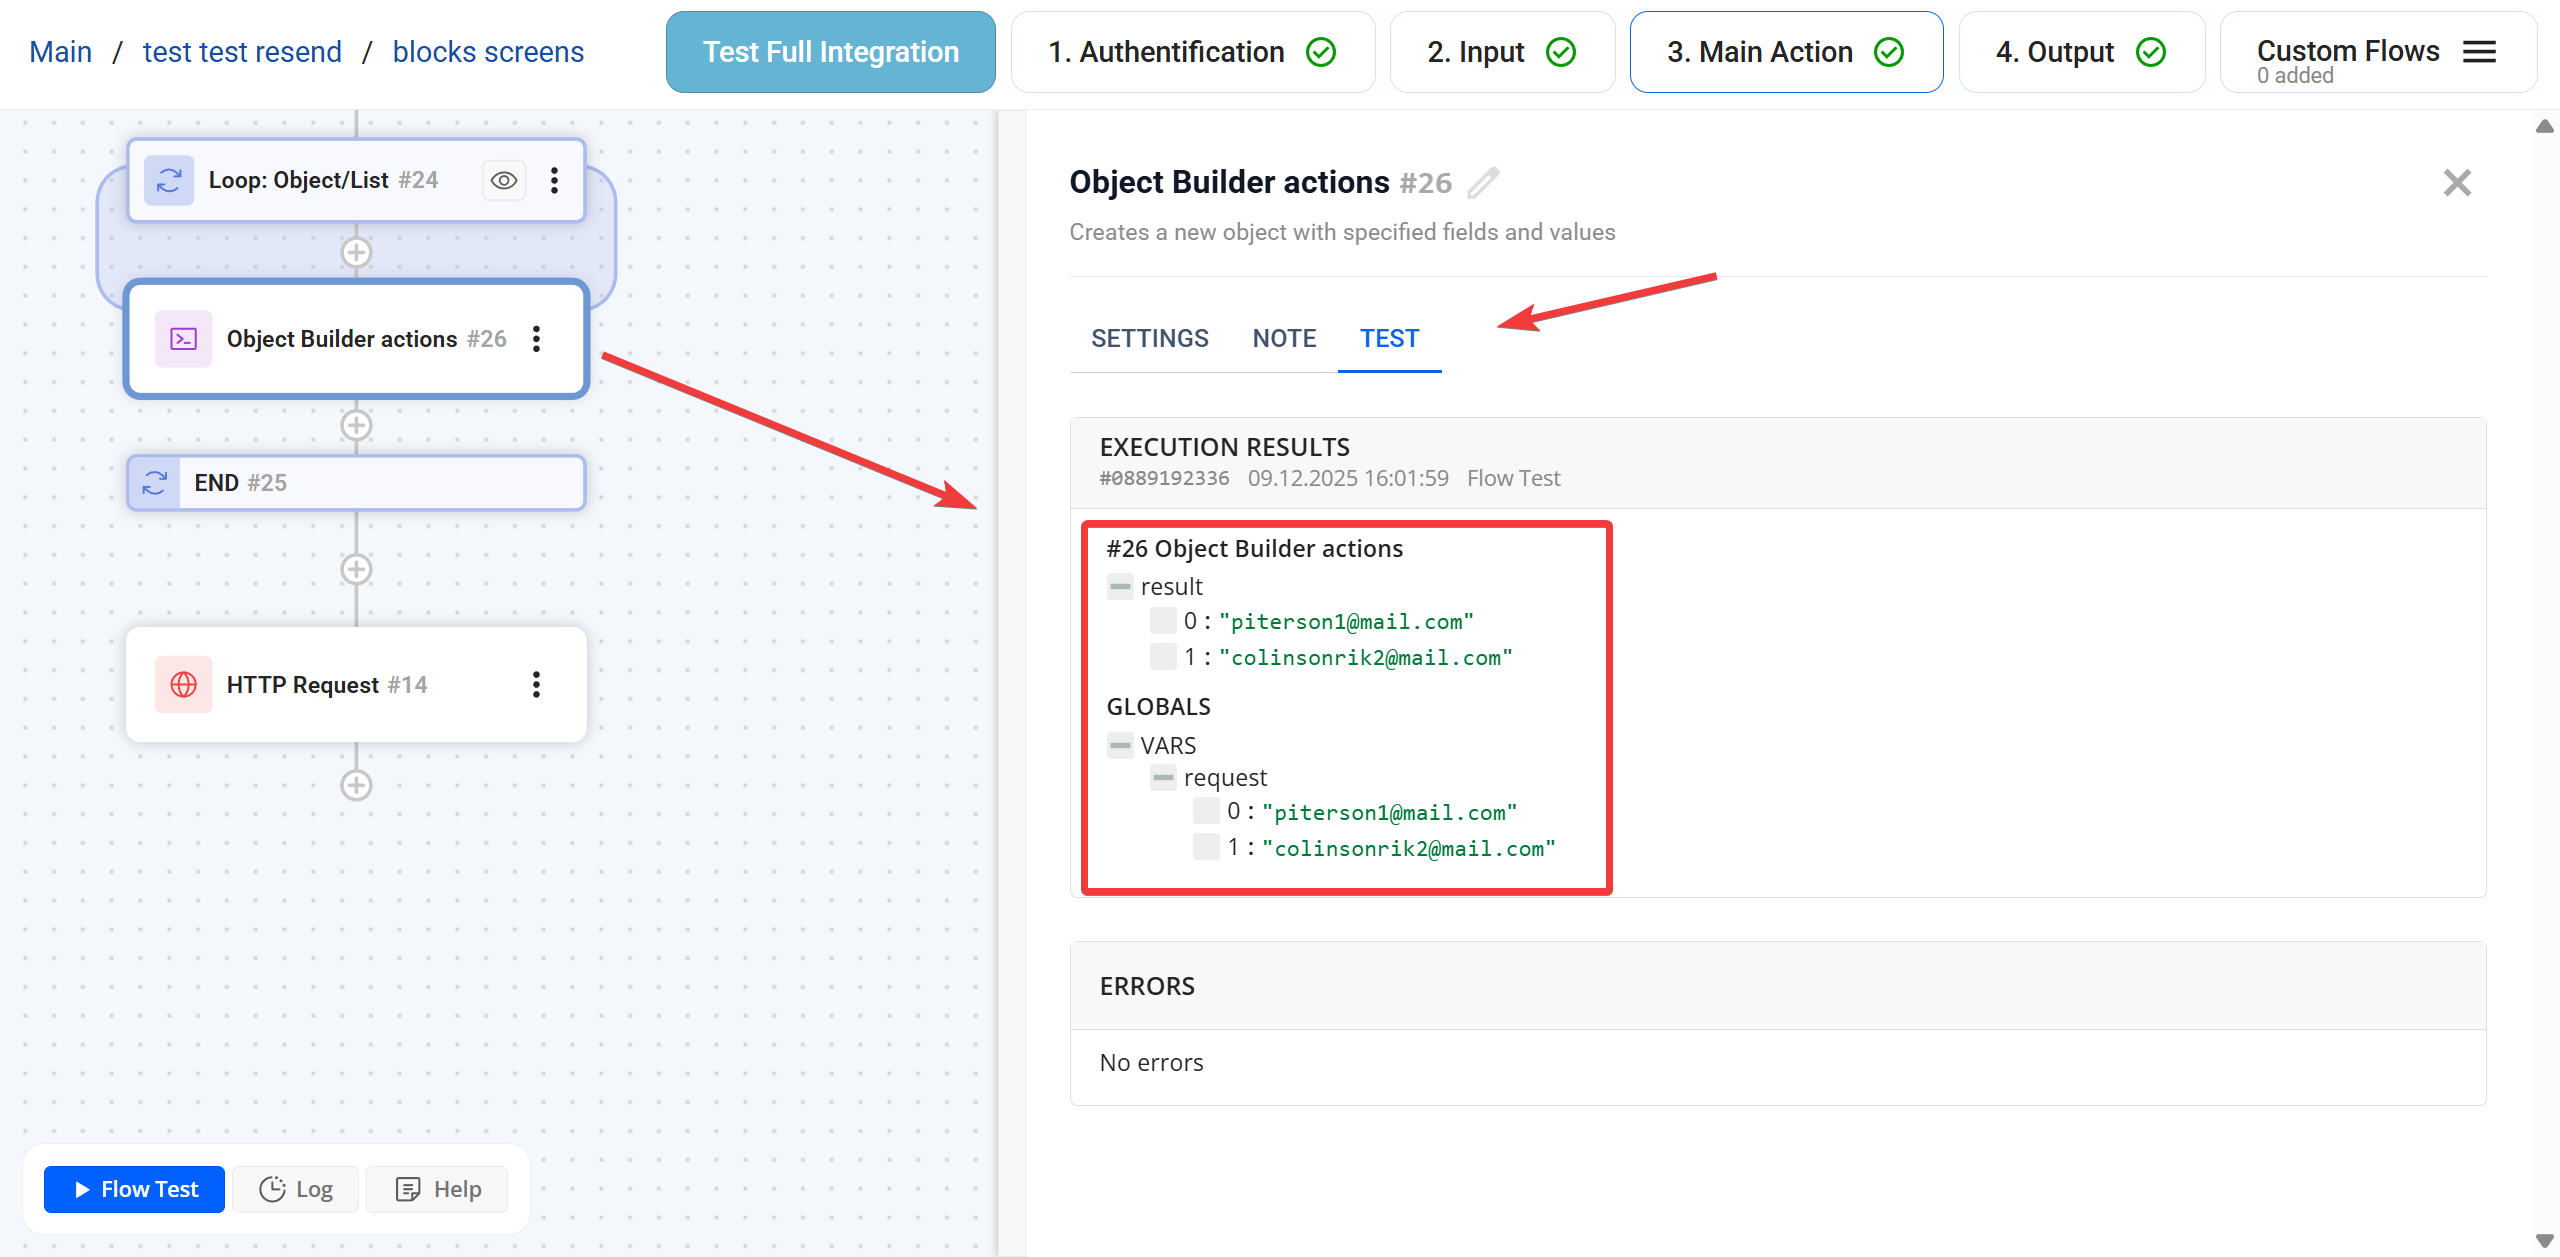Click the Loop refresh arrows icon
Image resolution: width=2560 pixels, height=1257 pixels.
coord(169,180)
